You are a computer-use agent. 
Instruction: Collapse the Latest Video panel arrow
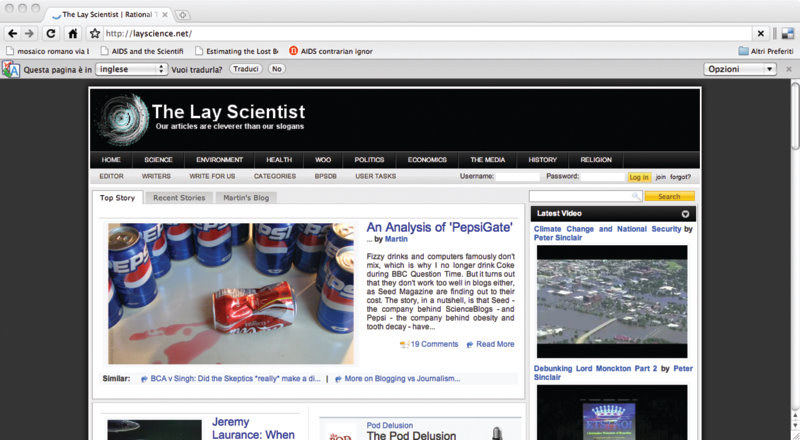[685, 214]
